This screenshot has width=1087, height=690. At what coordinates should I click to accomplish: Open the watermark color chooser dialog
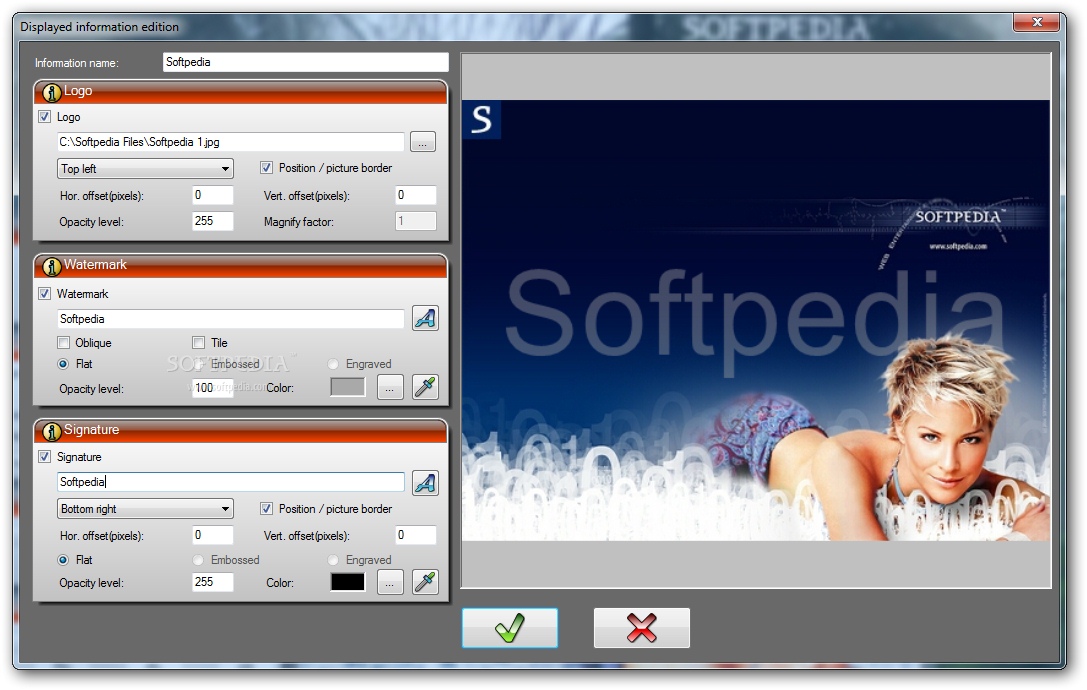click(390, 388)
